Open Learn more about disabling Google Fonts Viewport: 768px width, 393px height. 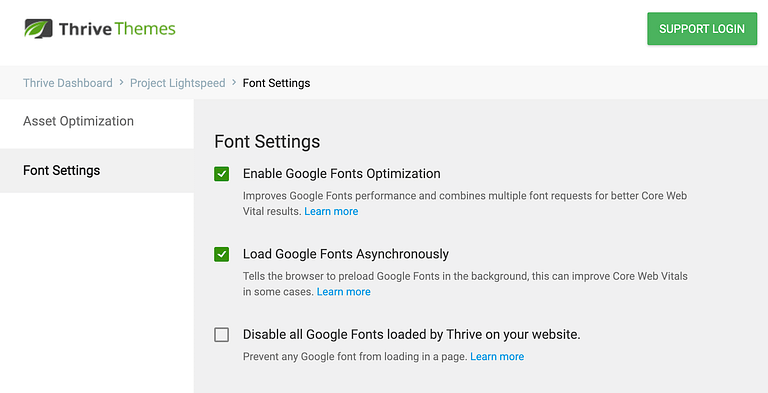coord(497,357)
